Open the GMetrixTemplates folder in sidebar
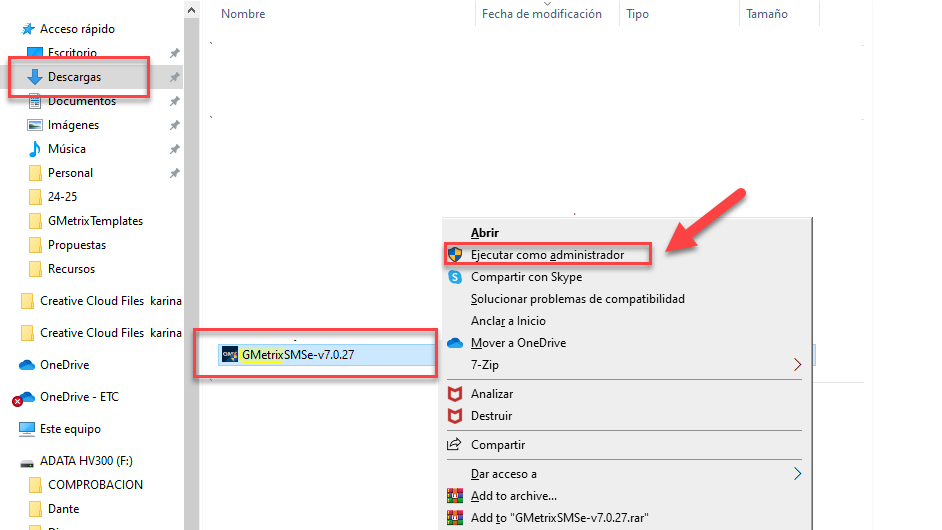The width and height of the screenshot is (942, 530). (x=95, y=221)
